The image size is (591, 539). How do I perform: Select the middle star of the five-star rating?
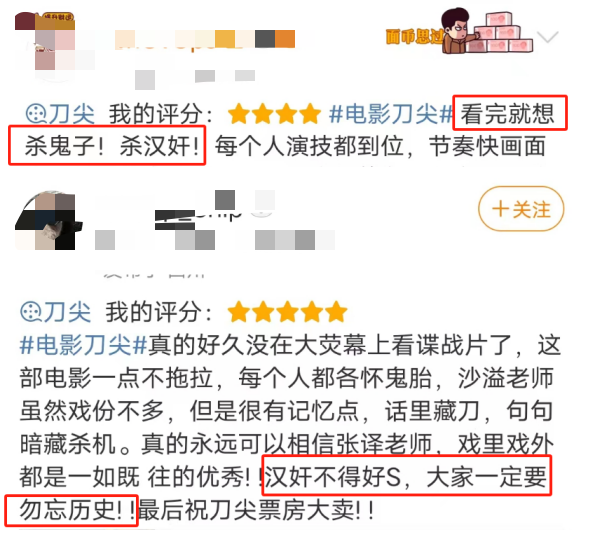[287, 312]
